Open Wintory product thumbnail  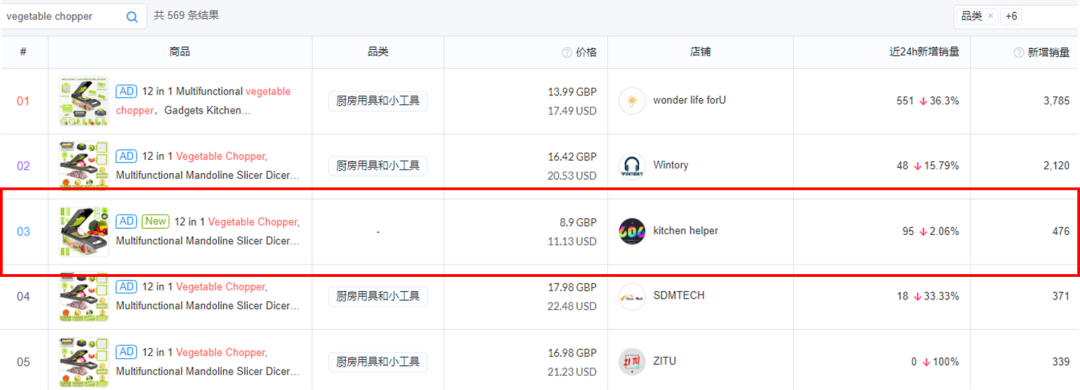[83, 165]
